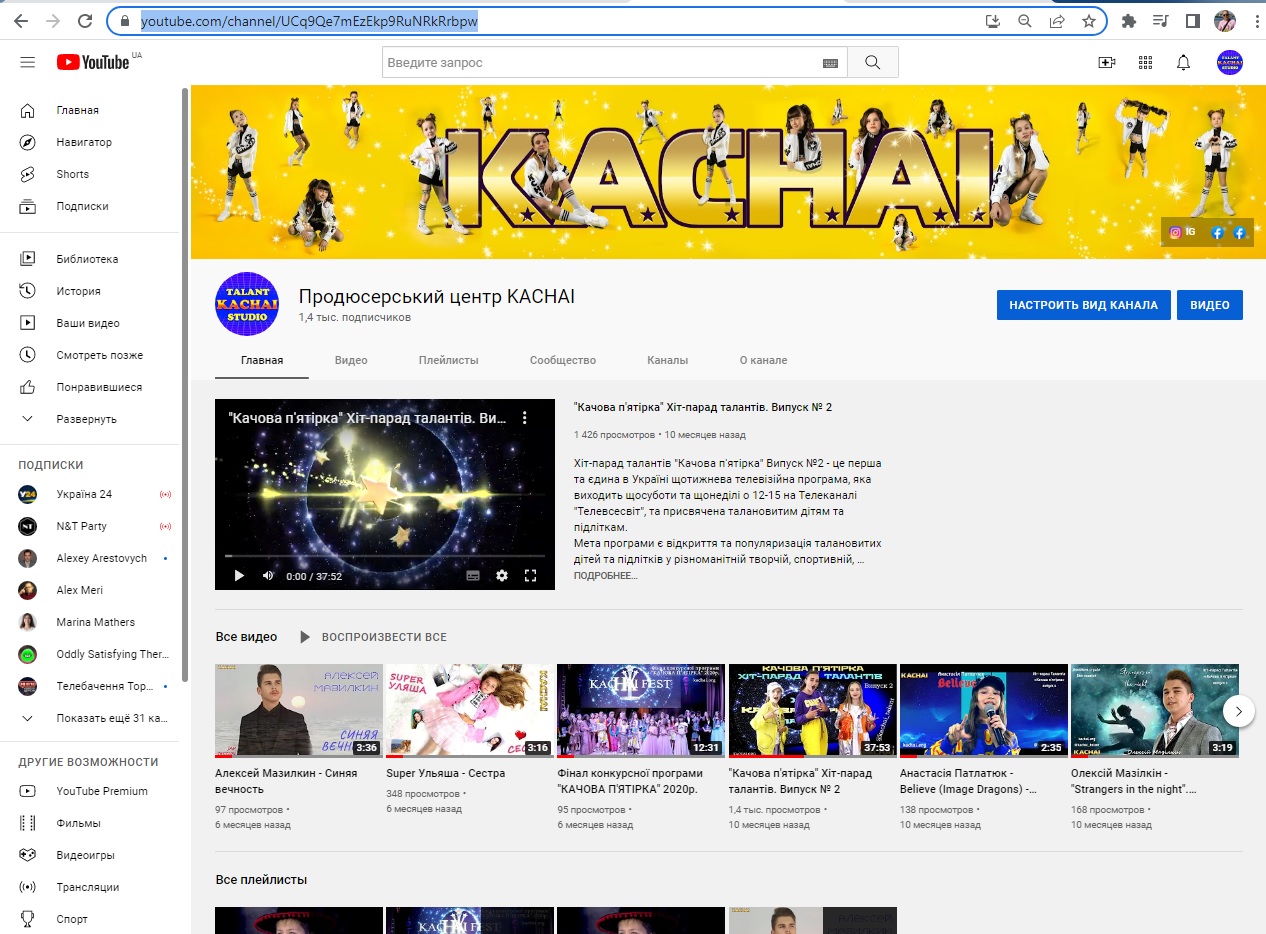Open the YouTube apps grid

pos(1145,62)
